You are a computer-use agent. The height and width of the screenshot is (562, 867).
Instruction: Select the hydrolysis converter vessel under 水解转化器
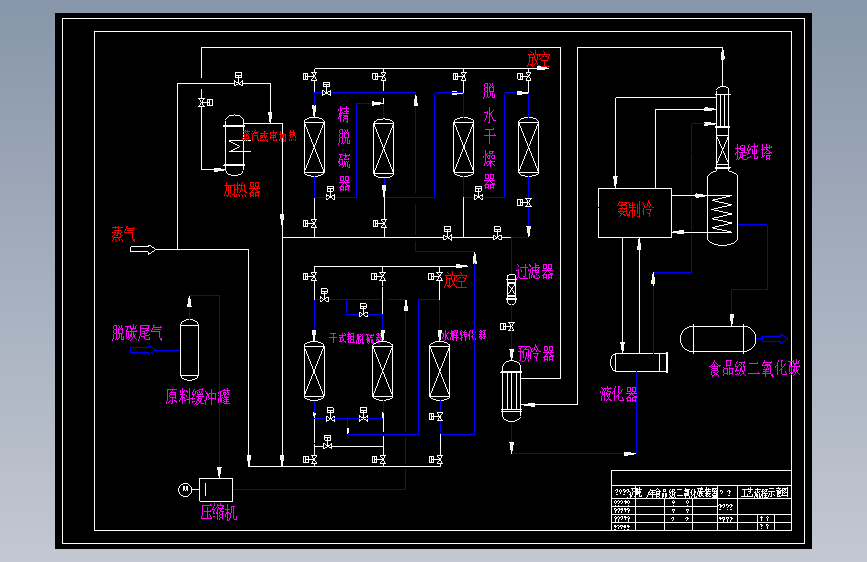coord(440,371)
